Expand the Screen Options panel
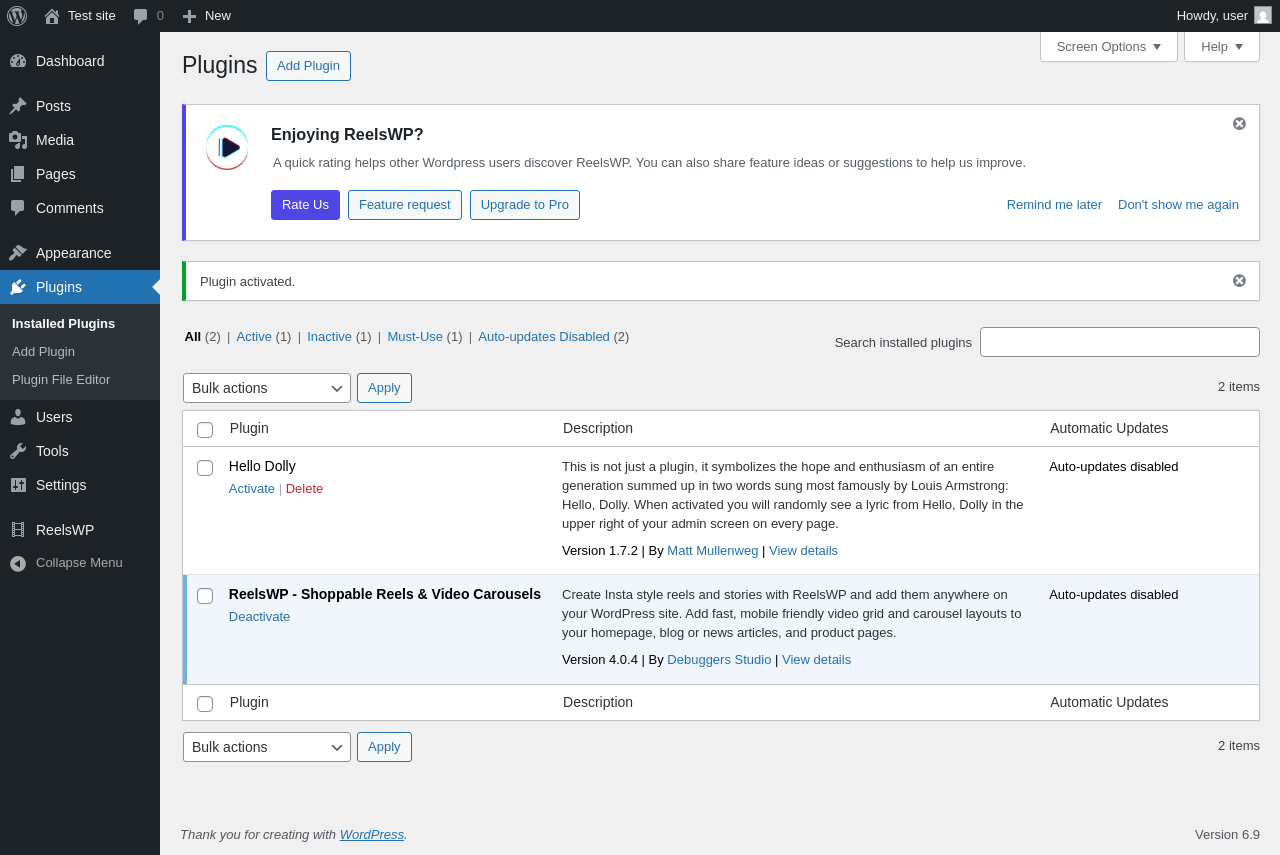 (x=1108, y=46)
